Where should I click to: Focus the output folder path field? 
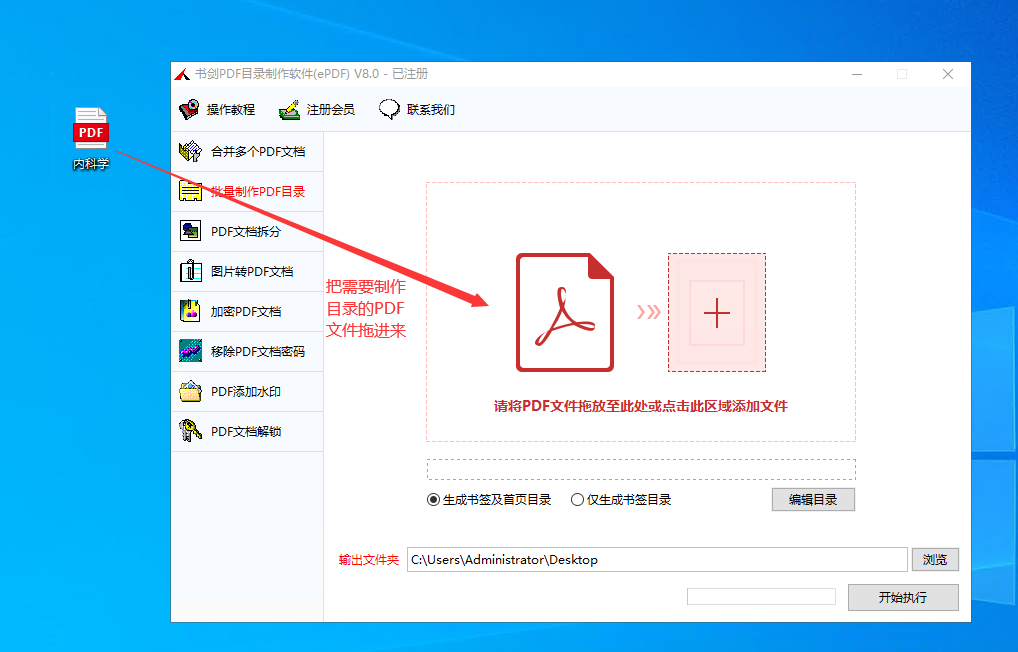tap(657, 560)
